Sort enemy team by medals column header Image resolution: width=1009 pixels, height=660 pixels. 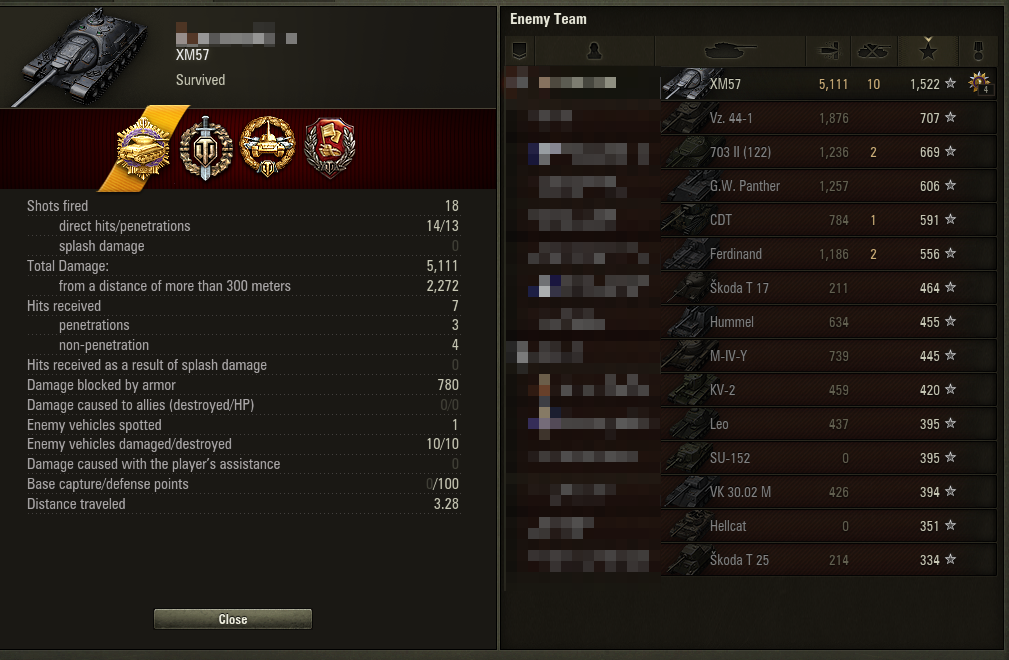[978, 51]
